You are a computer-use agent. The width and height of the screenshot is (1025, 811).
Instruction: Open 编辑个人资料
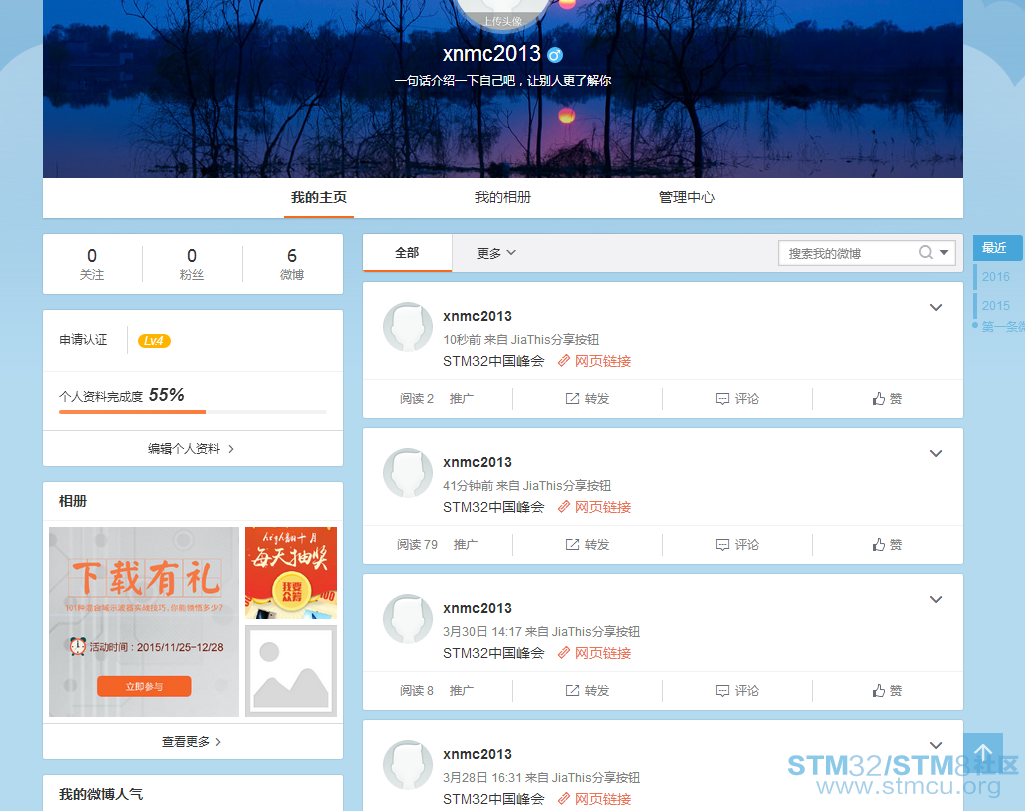191,448
